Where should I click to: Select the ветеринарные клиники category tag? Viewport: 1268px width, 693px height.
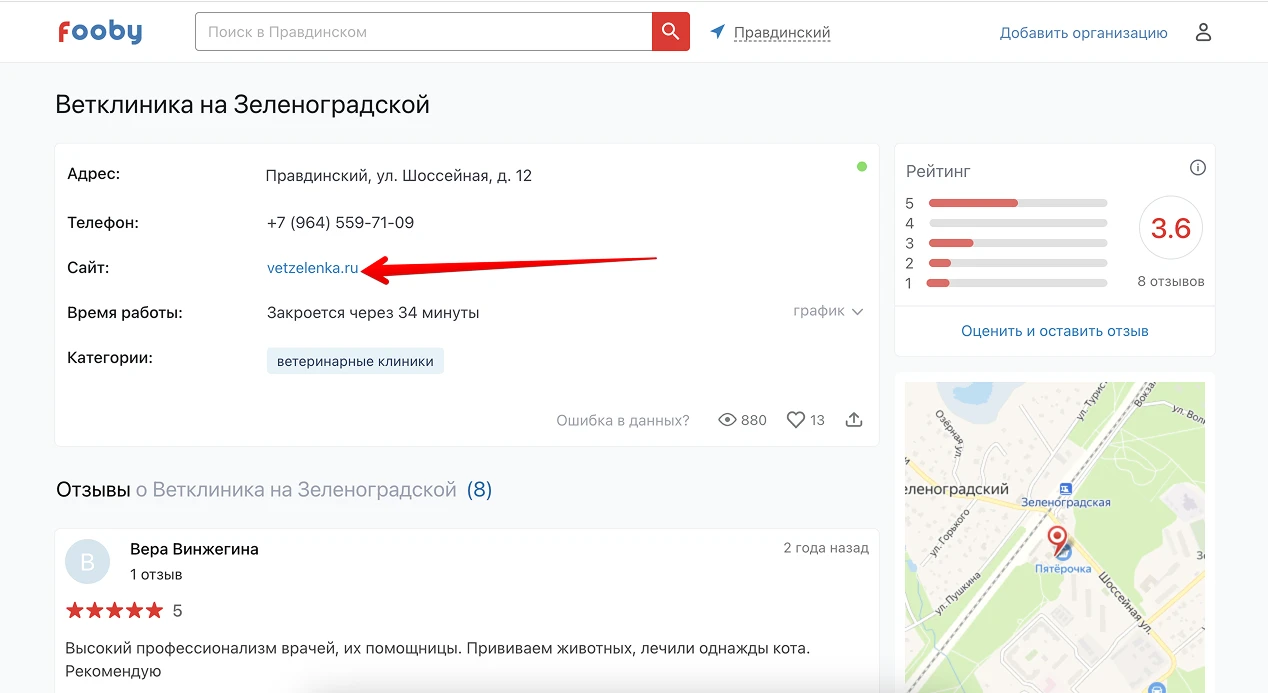(x=355, y=361)
